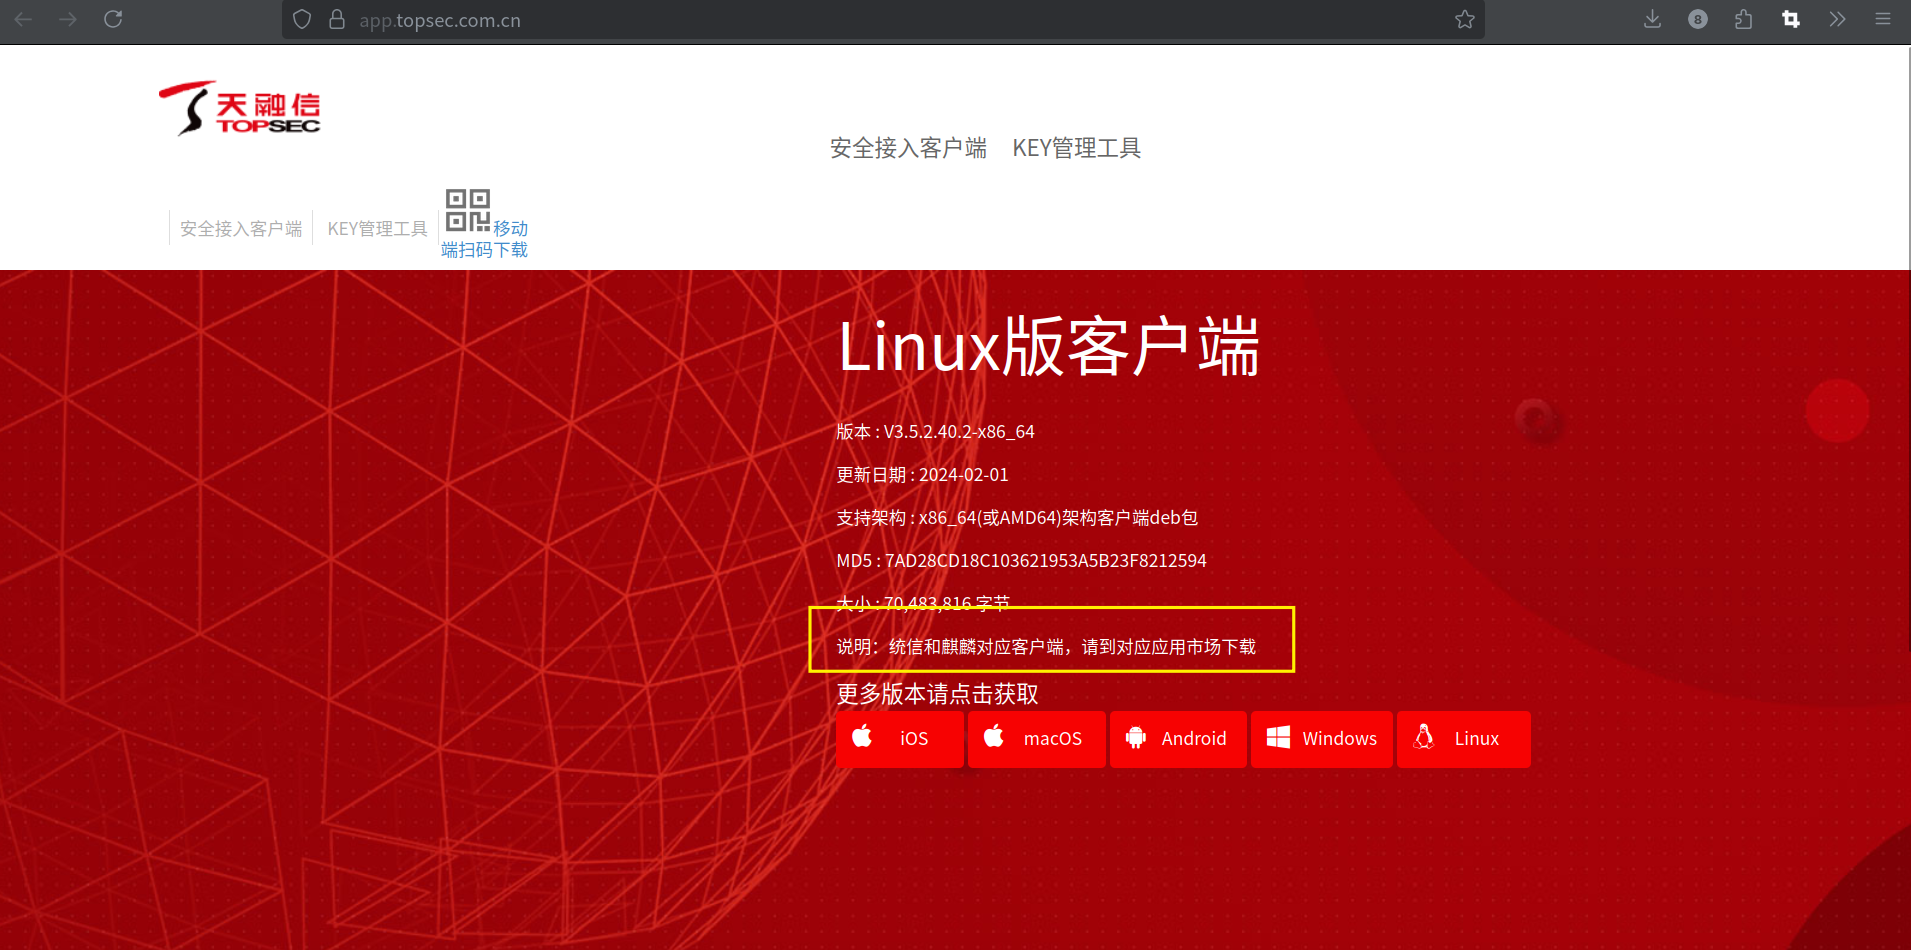Reload the page with the refresh icon
Image resolution: width=1911 pixels, height=950 pixels.
pyautogui.click(x=113, y=19)
